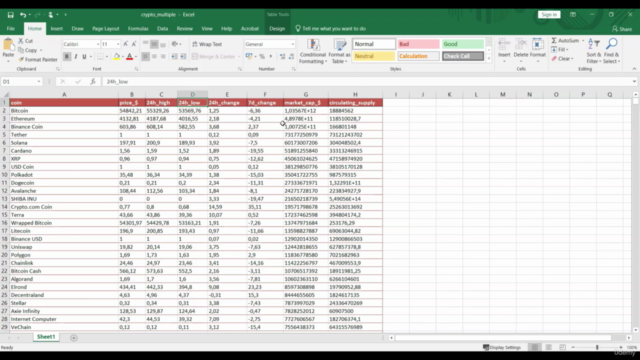The width and height of the screenshot is (640, 360).
Task: Select column header G
Action: pyautogui.click(x=305, y=94)
